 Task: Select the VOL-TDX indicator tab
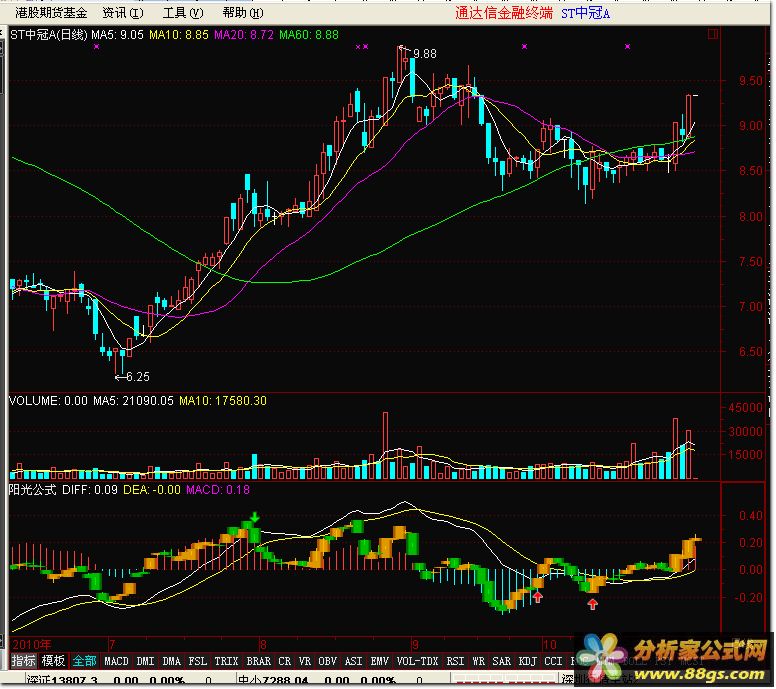[418, 661]
